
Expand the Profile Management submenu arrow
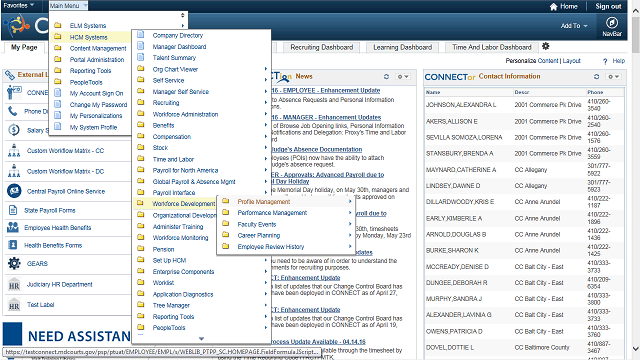[350, 201]
